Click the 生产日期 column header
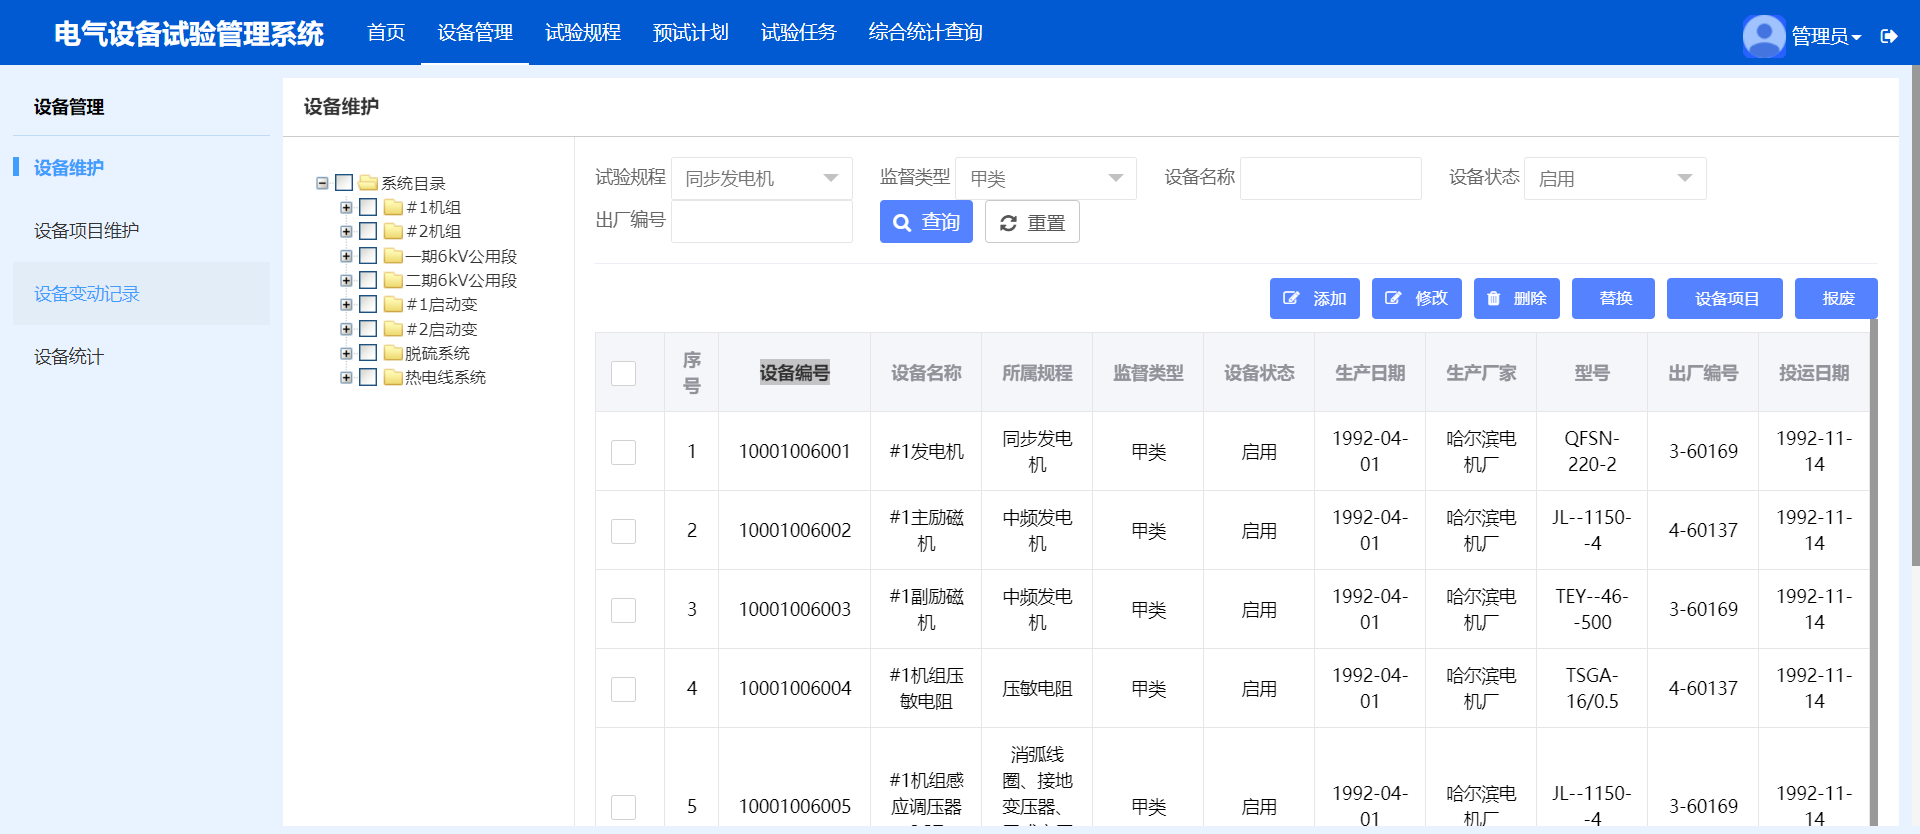This screenshot has height=834, width=1920. (1370, 373)
